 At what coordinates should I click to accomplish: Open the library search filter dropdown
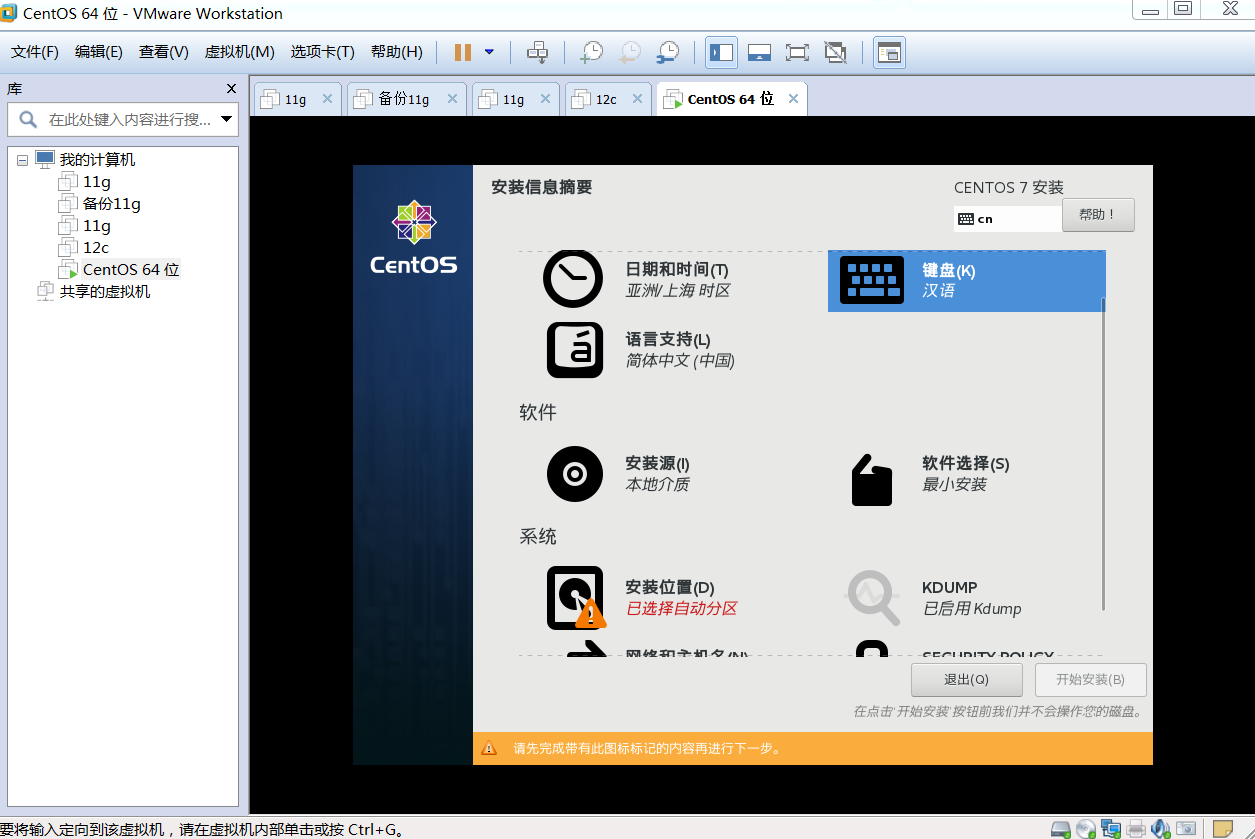pyautogui.click(x=227, y=120)
